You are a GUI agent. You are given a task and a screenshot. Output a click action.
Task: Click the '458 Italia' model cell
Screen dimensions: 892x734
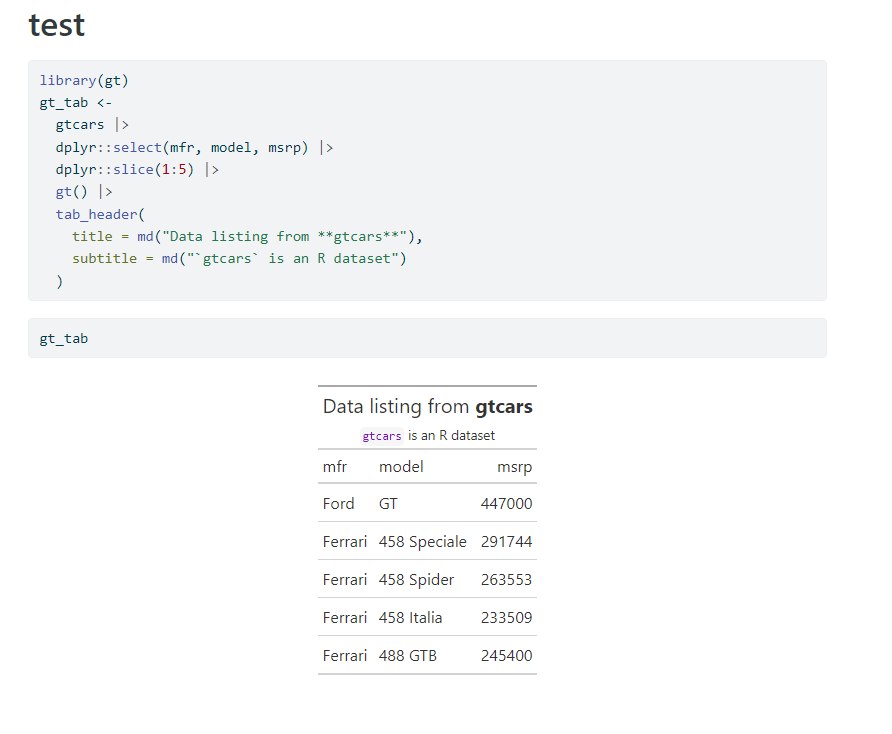(410, 618)
